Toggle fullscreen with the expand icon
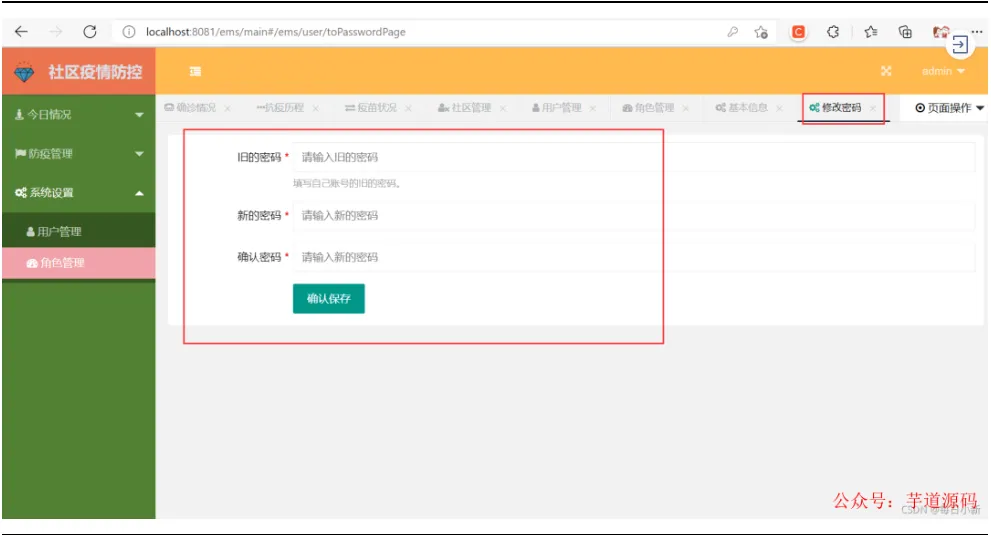991x536 pixels. [x=886, y=71]
